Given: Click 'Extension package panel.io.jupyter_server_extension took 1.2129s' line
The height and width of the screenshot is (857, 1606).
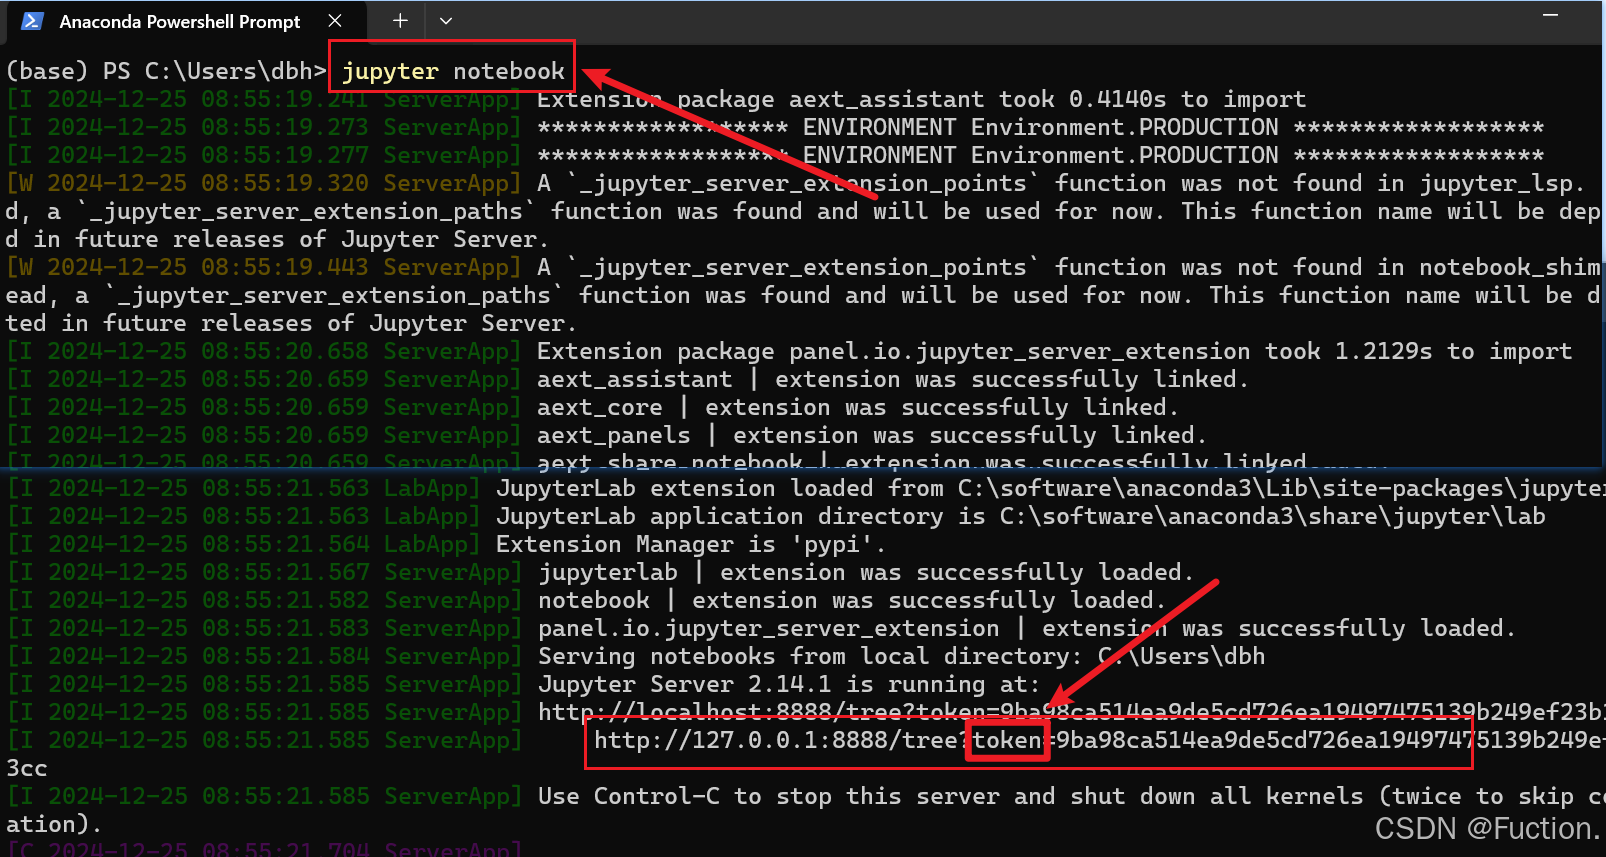Looking at the screenshot, I should click(1055, 351).
